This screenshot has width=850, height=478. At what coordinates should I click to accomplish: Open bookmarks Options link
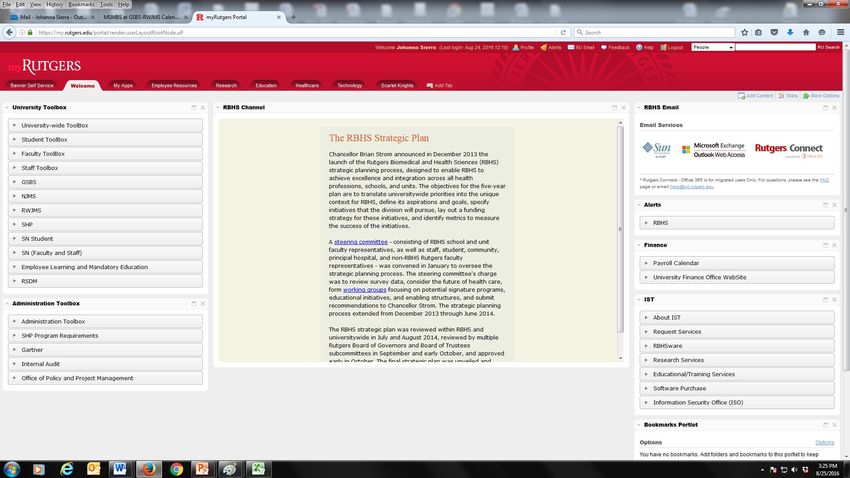click(x=825, y=443)
